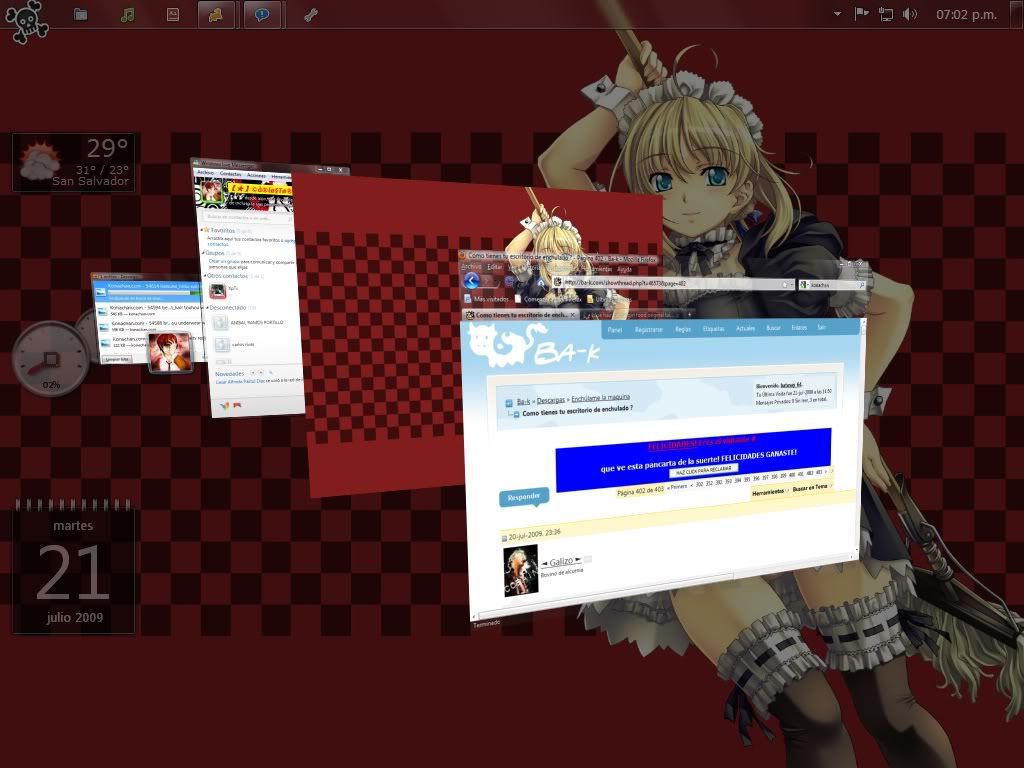Select the 'Como tienes tu escritorio' Firefox tab
1024x768 pixels.
coord(520,315)
